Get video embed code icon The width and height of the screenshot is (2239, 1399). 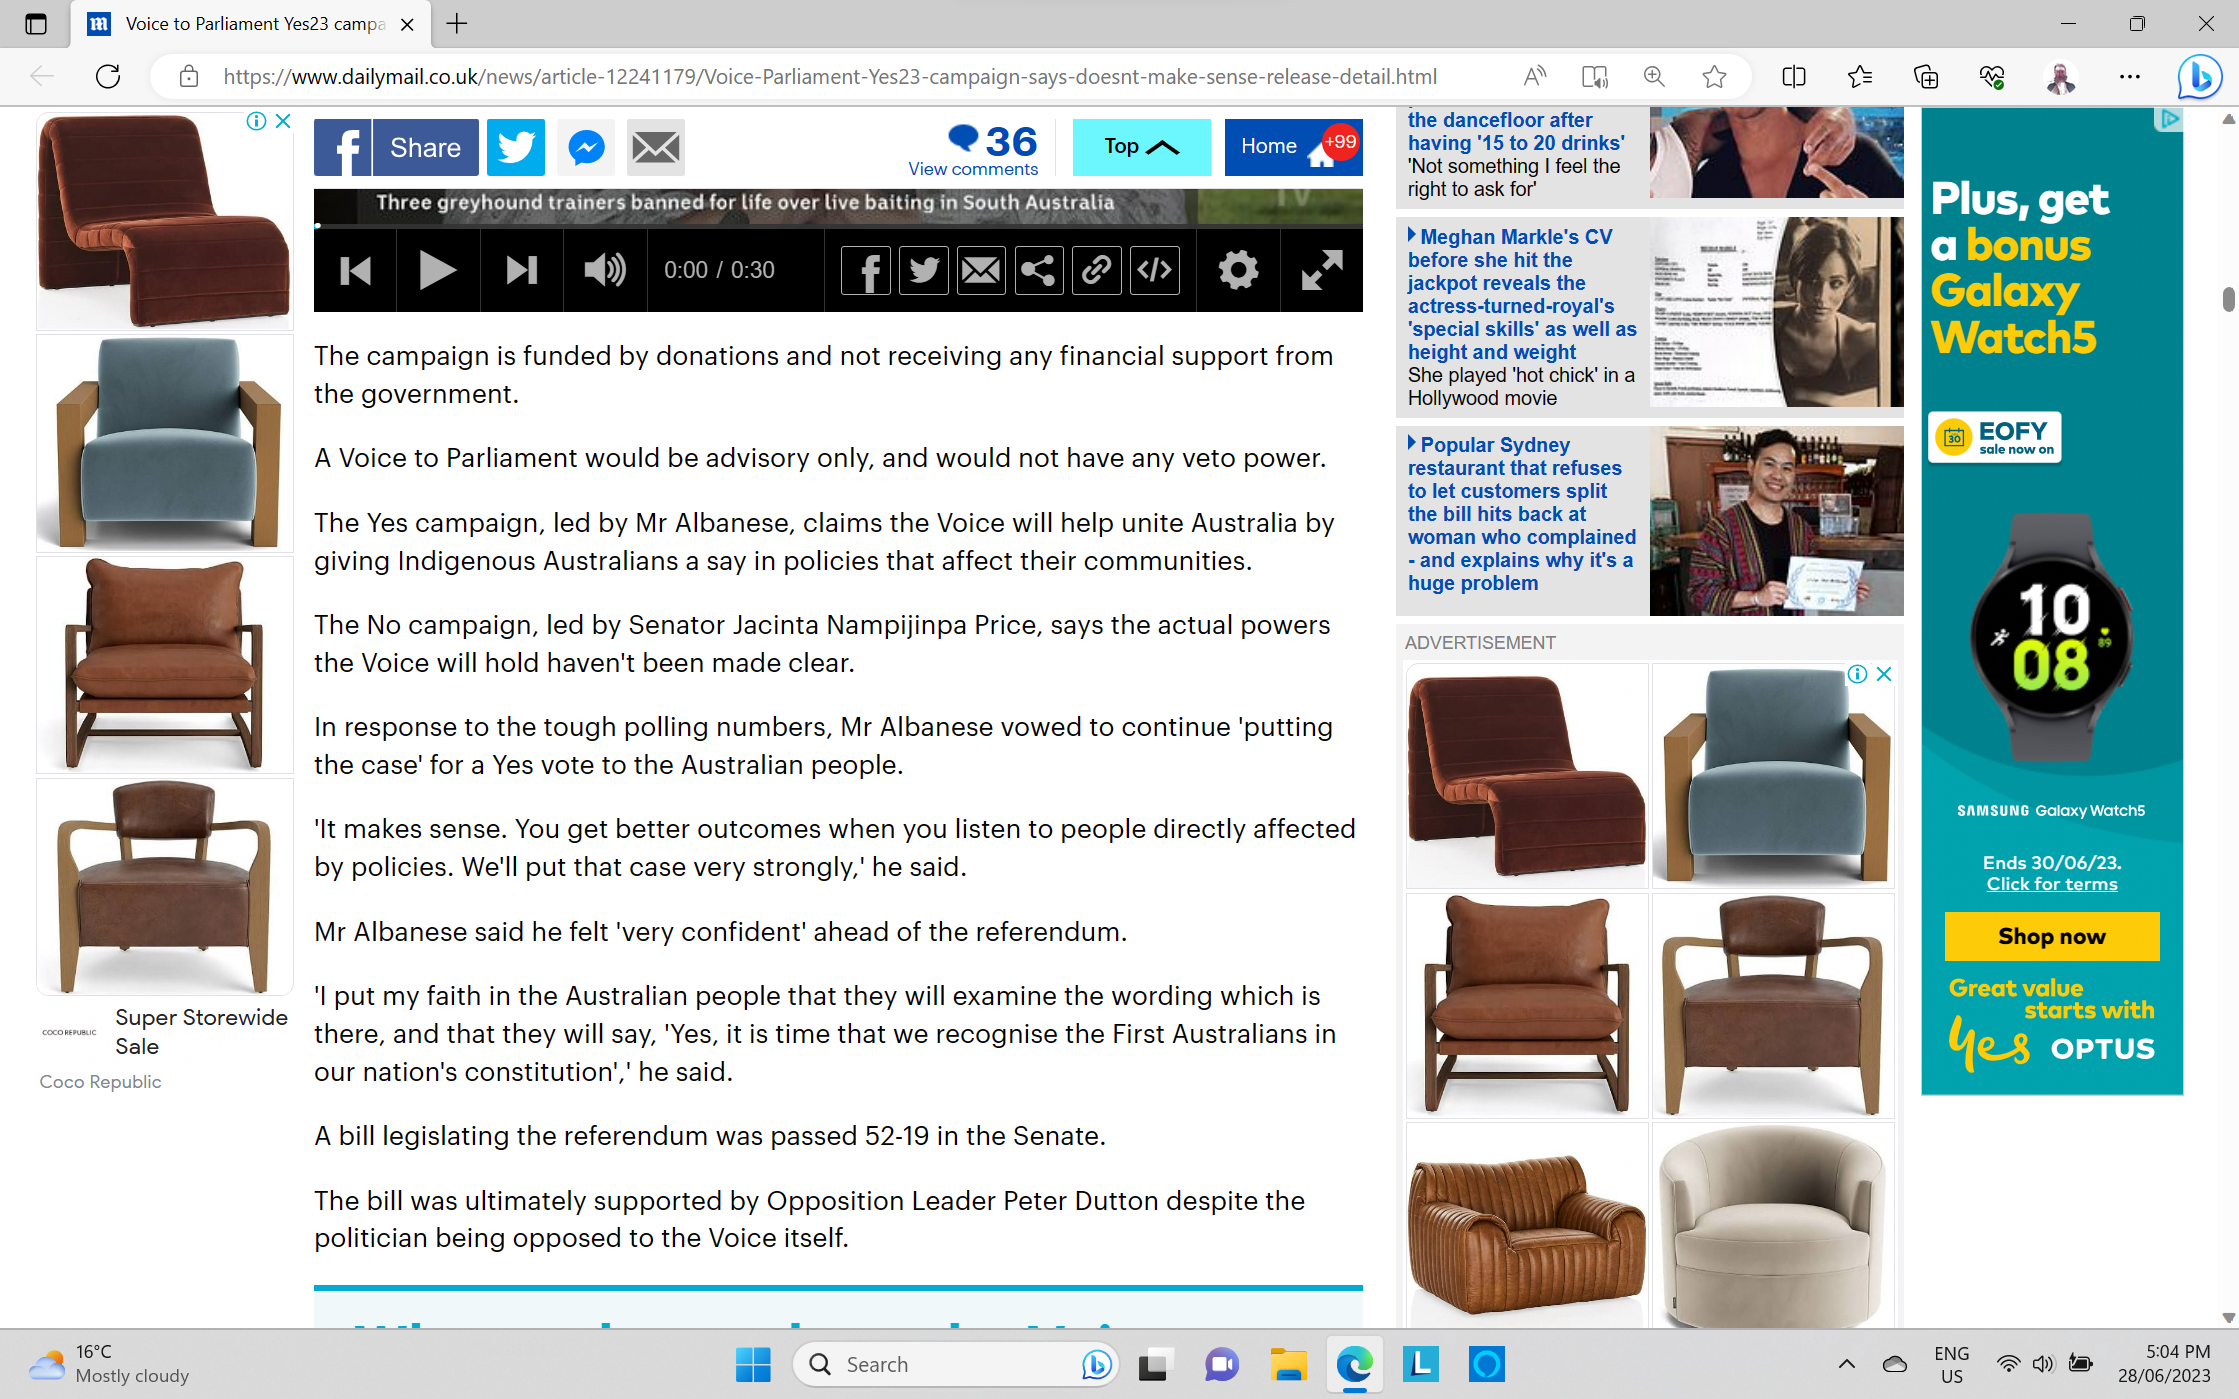tap(1155, 270)
